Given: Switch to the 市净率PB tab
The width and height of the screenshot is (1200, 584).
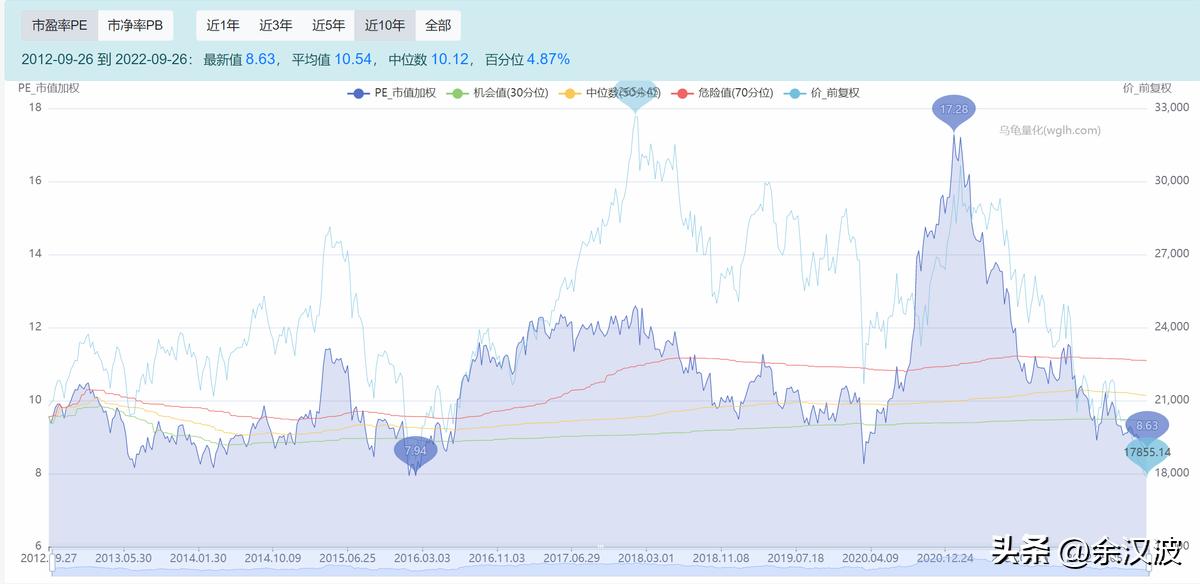Looking at the screenshot, I should pos(135,26).
